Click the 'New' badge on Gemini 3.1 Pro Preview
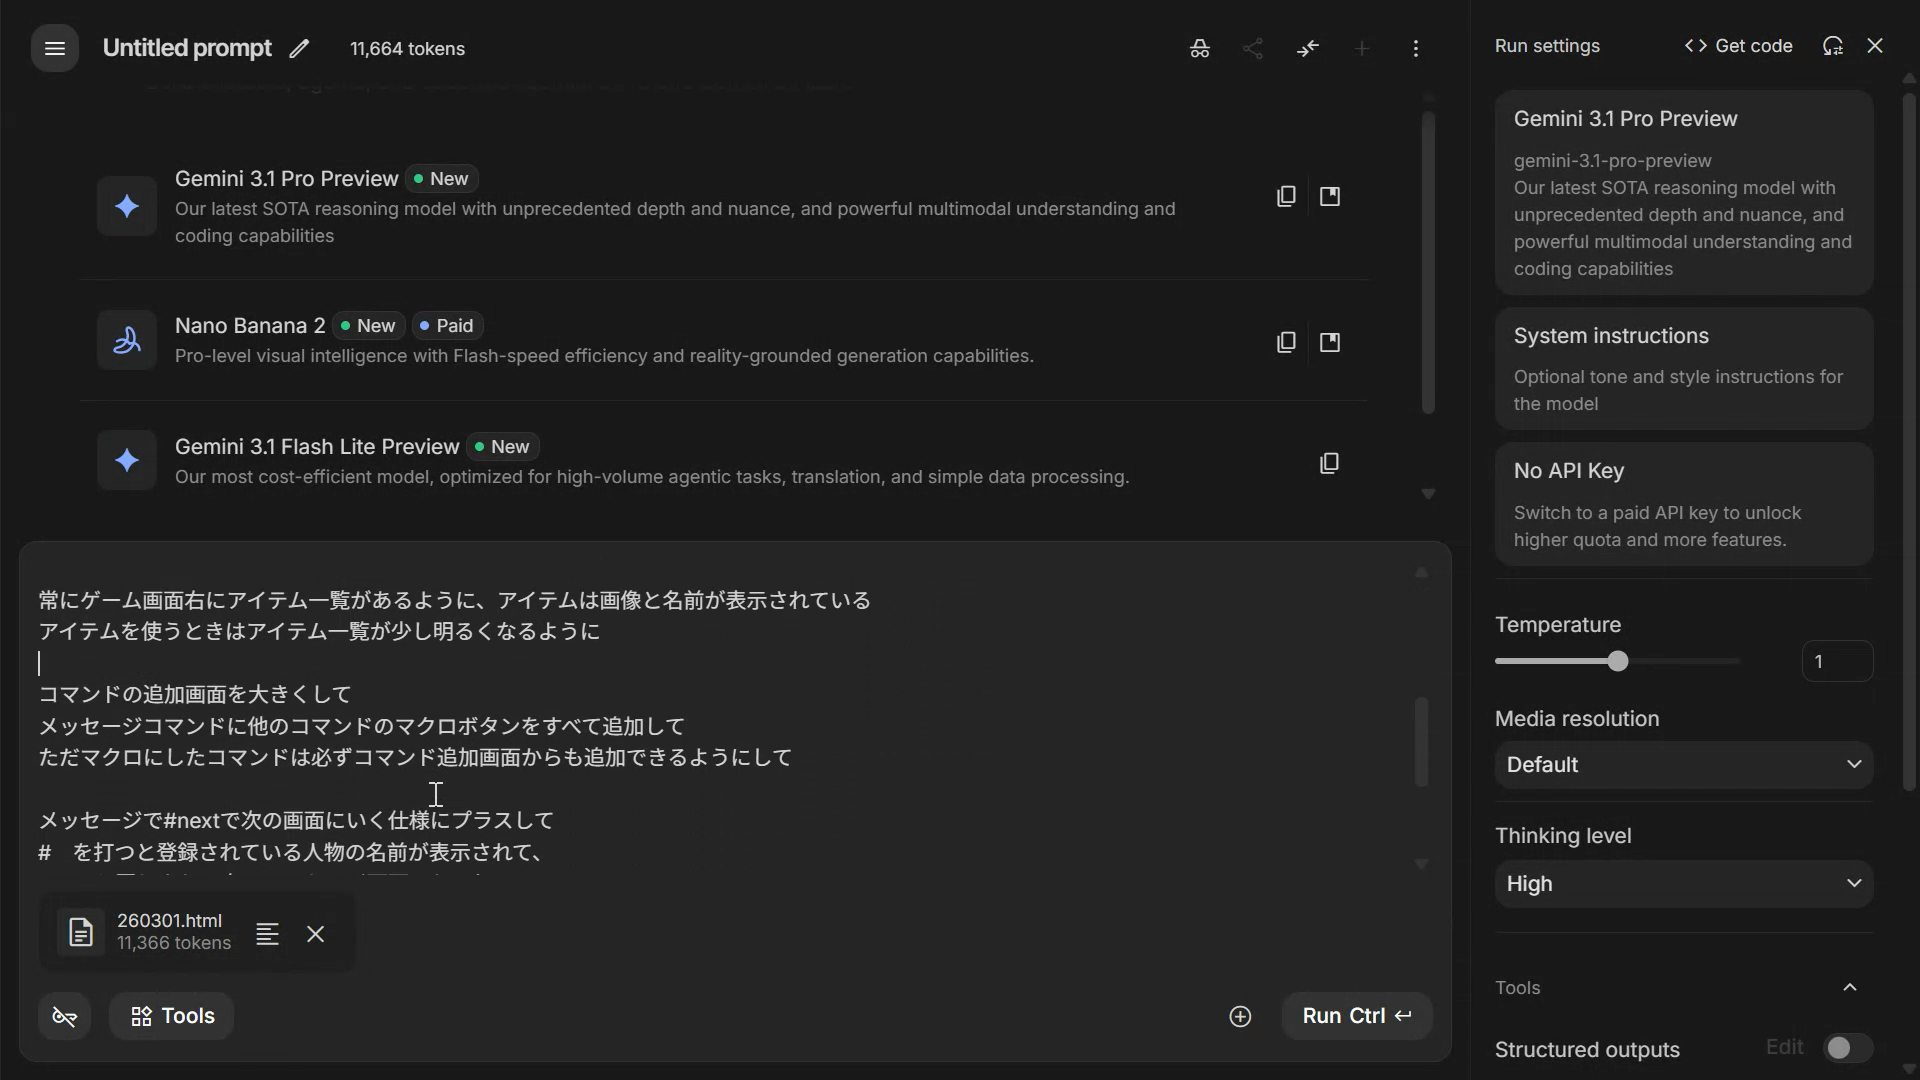Screen dimensions: 1920x1080 pyautogui.click(x=441, y=179)
